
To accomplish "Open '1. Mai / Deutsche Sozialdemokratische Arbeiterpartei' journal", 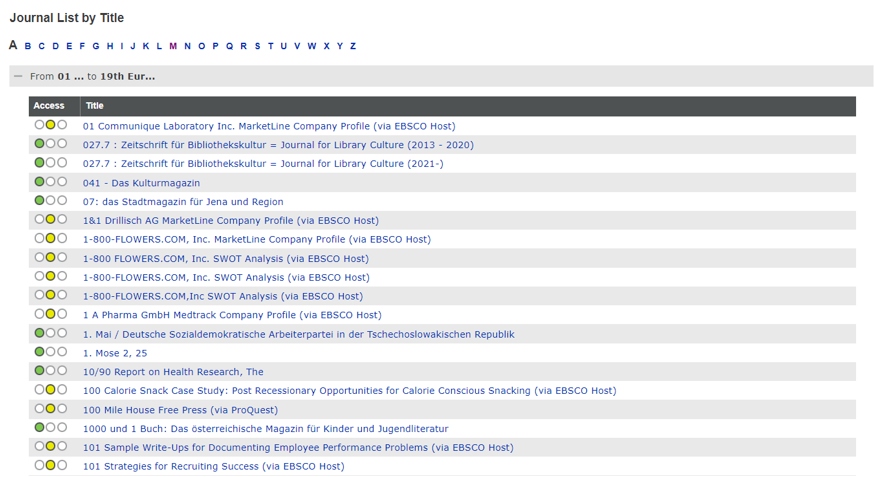I will pyautogui.click(x=299, y=334).
